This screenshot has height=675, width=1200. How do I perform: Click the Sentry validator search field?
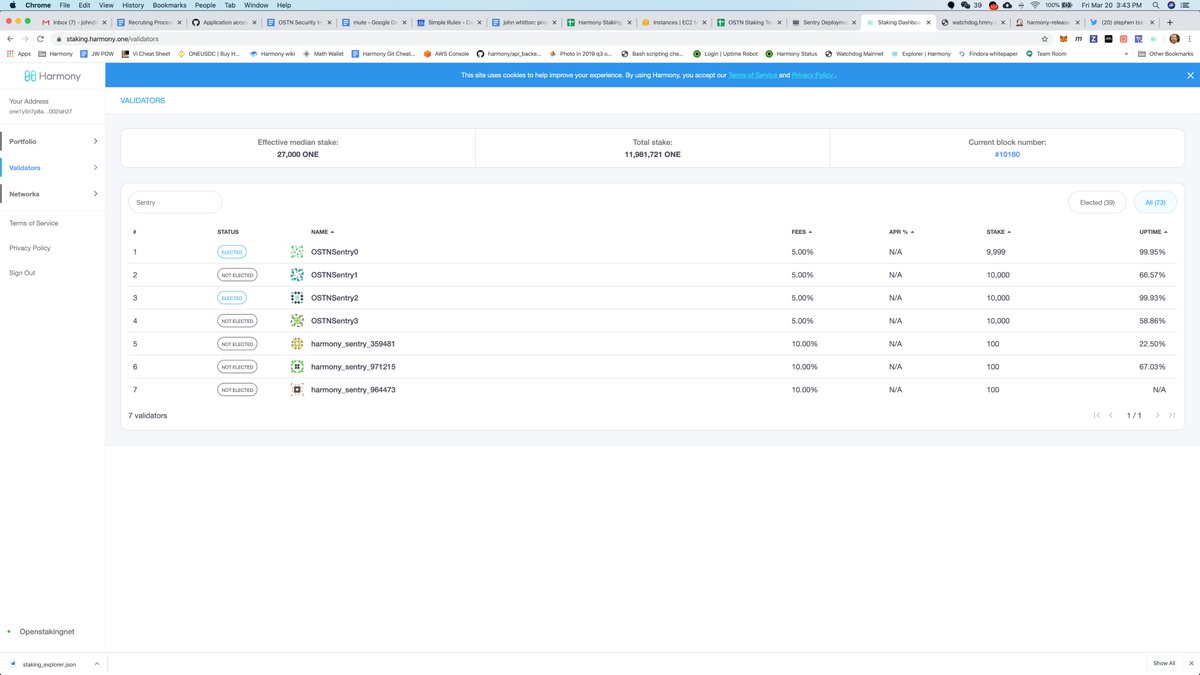pos(175,202)
